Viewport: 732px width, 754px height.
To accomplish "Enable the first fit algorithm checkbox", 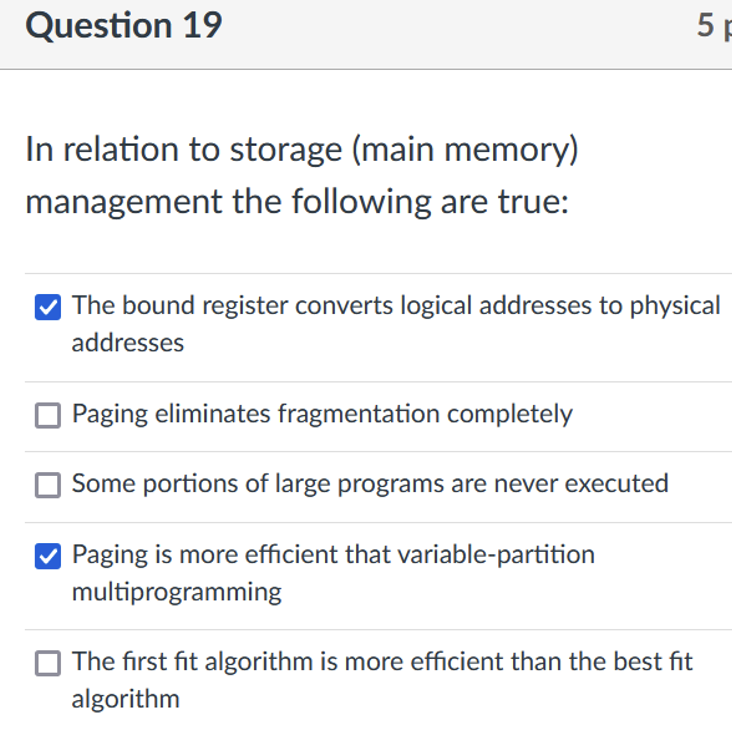I will coord(48,663).
